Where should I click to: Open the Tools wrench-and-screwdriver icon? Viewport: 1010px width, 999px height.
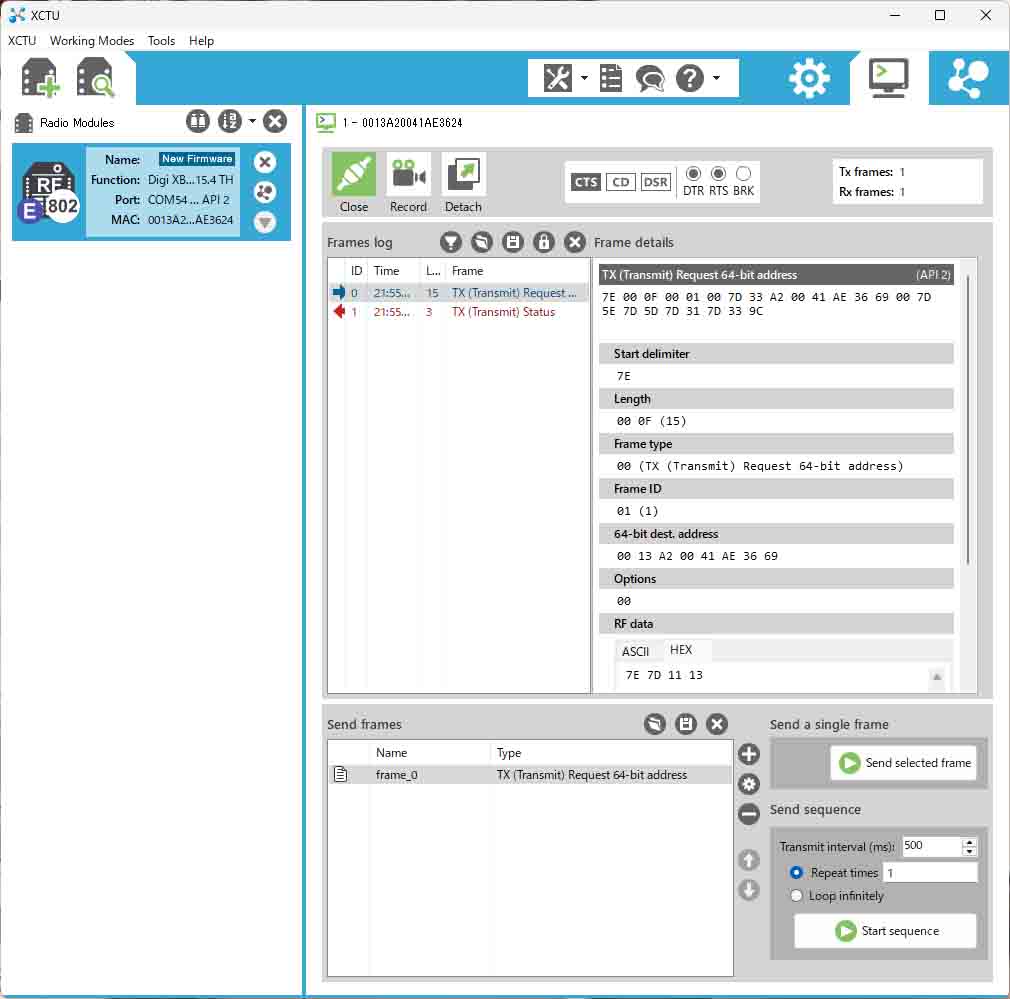[x=557, y=79]
